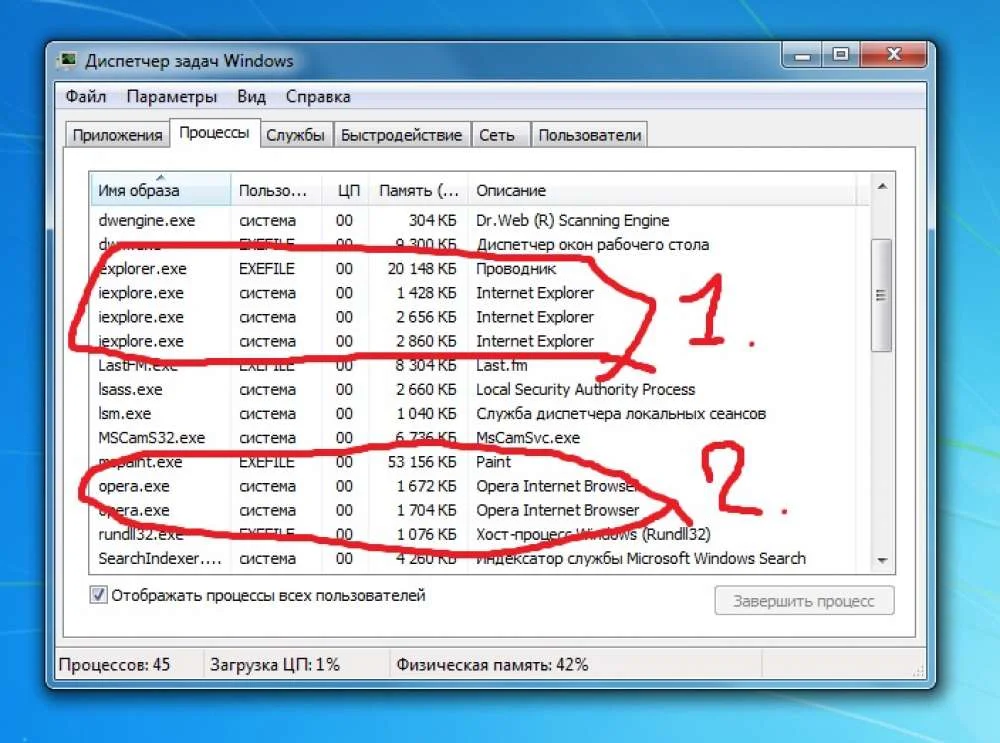Open the Справка menu
The image size is (1000, 743).
point(318,96)
